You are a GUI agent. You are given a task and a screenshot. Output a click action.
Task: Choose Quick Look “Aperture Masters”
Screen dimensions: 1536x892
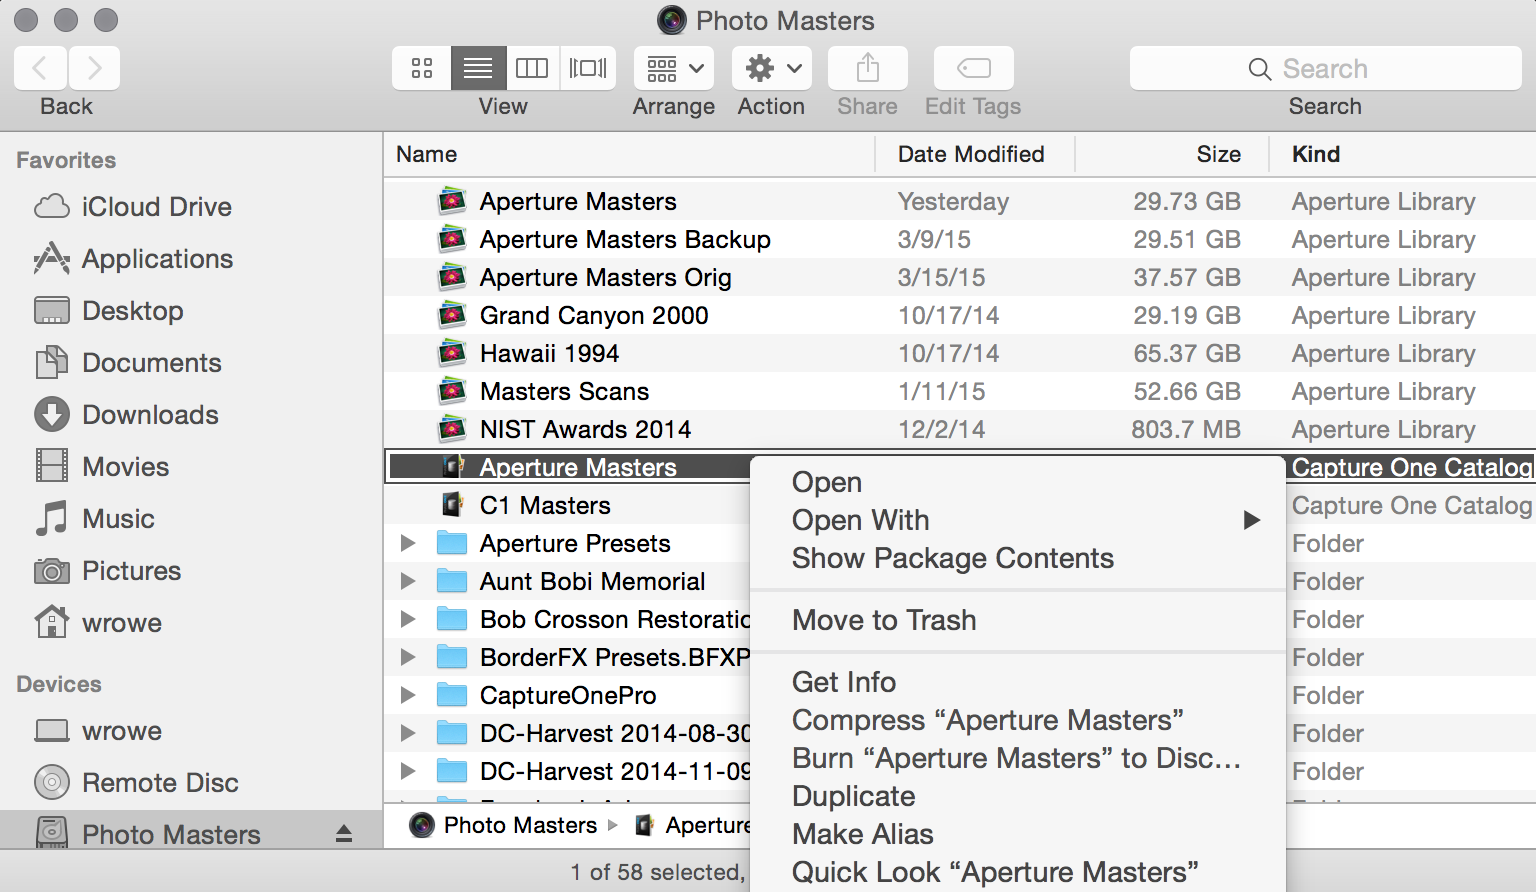pyautogui.click(x=1018, y=872)
